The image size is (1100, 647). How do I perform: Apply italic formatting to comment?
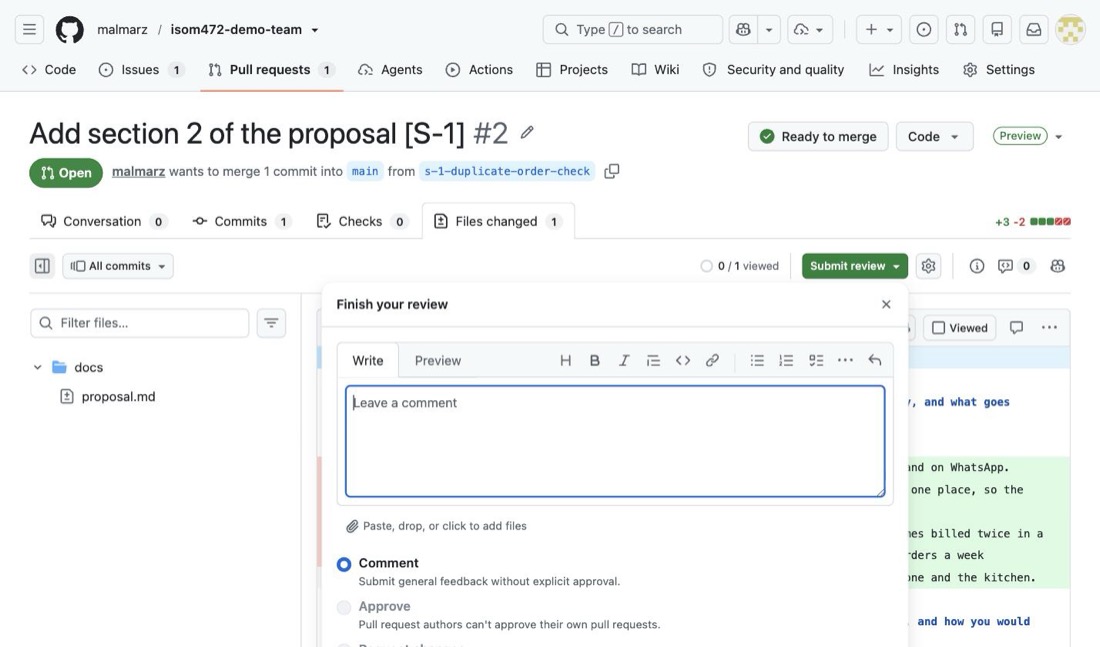(x=624, y=361)
